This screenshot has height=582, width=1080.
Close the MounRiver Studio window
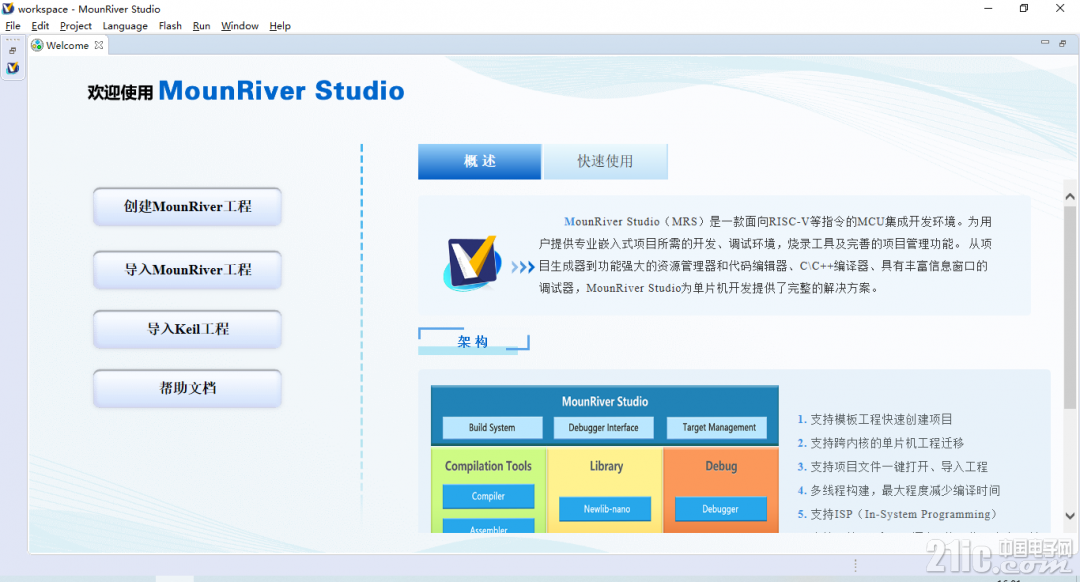click(x=1060, y=8)
